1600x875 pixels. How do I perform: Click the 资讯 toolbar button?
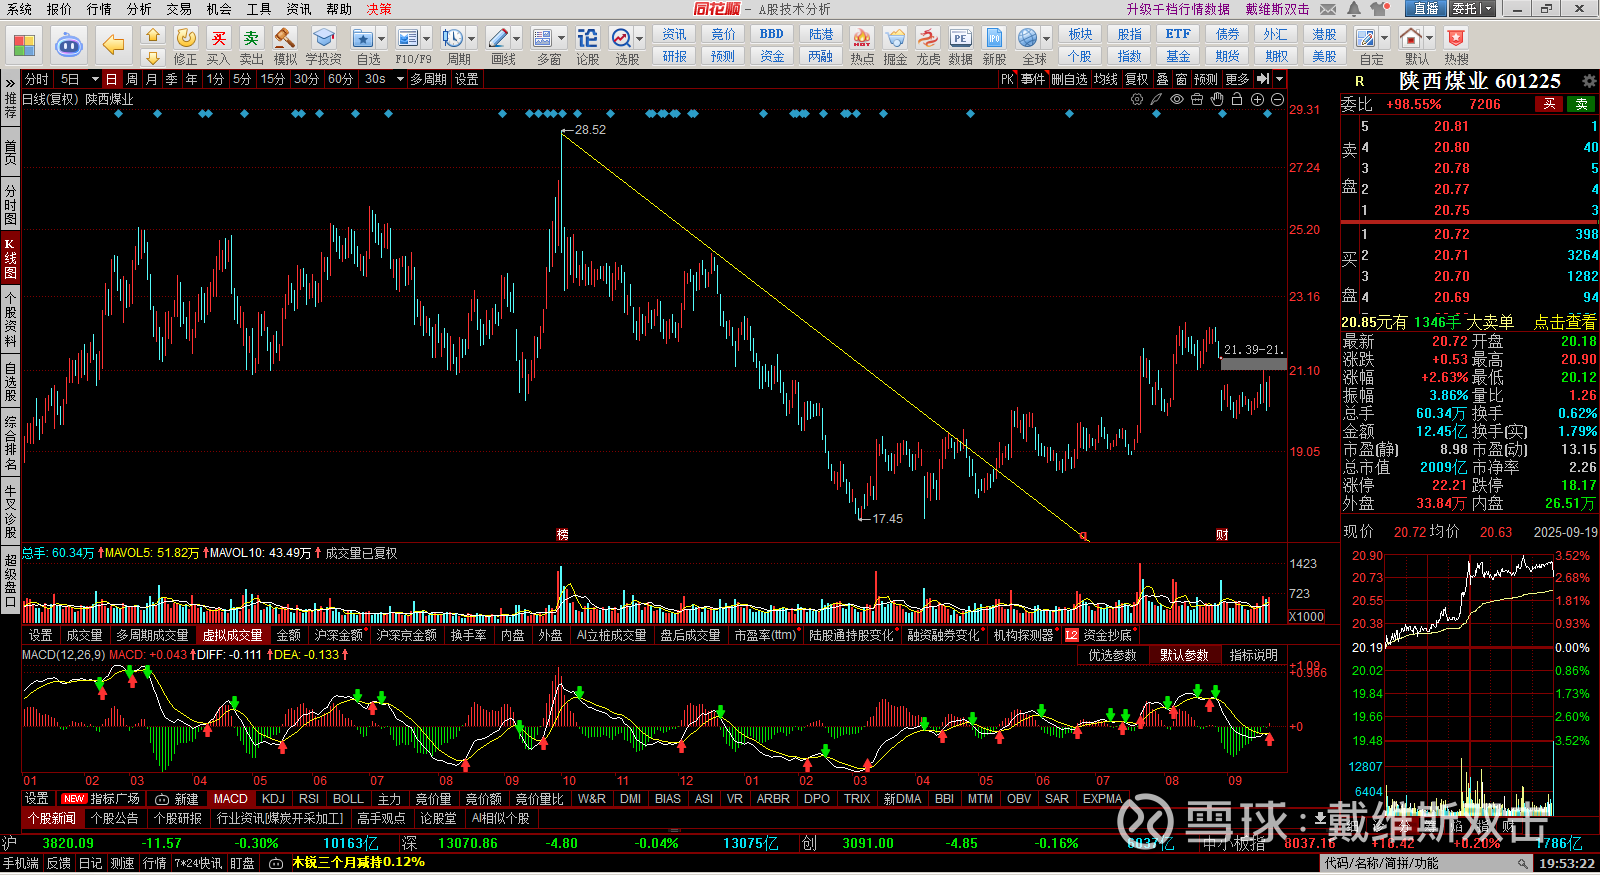coord(674,34)
